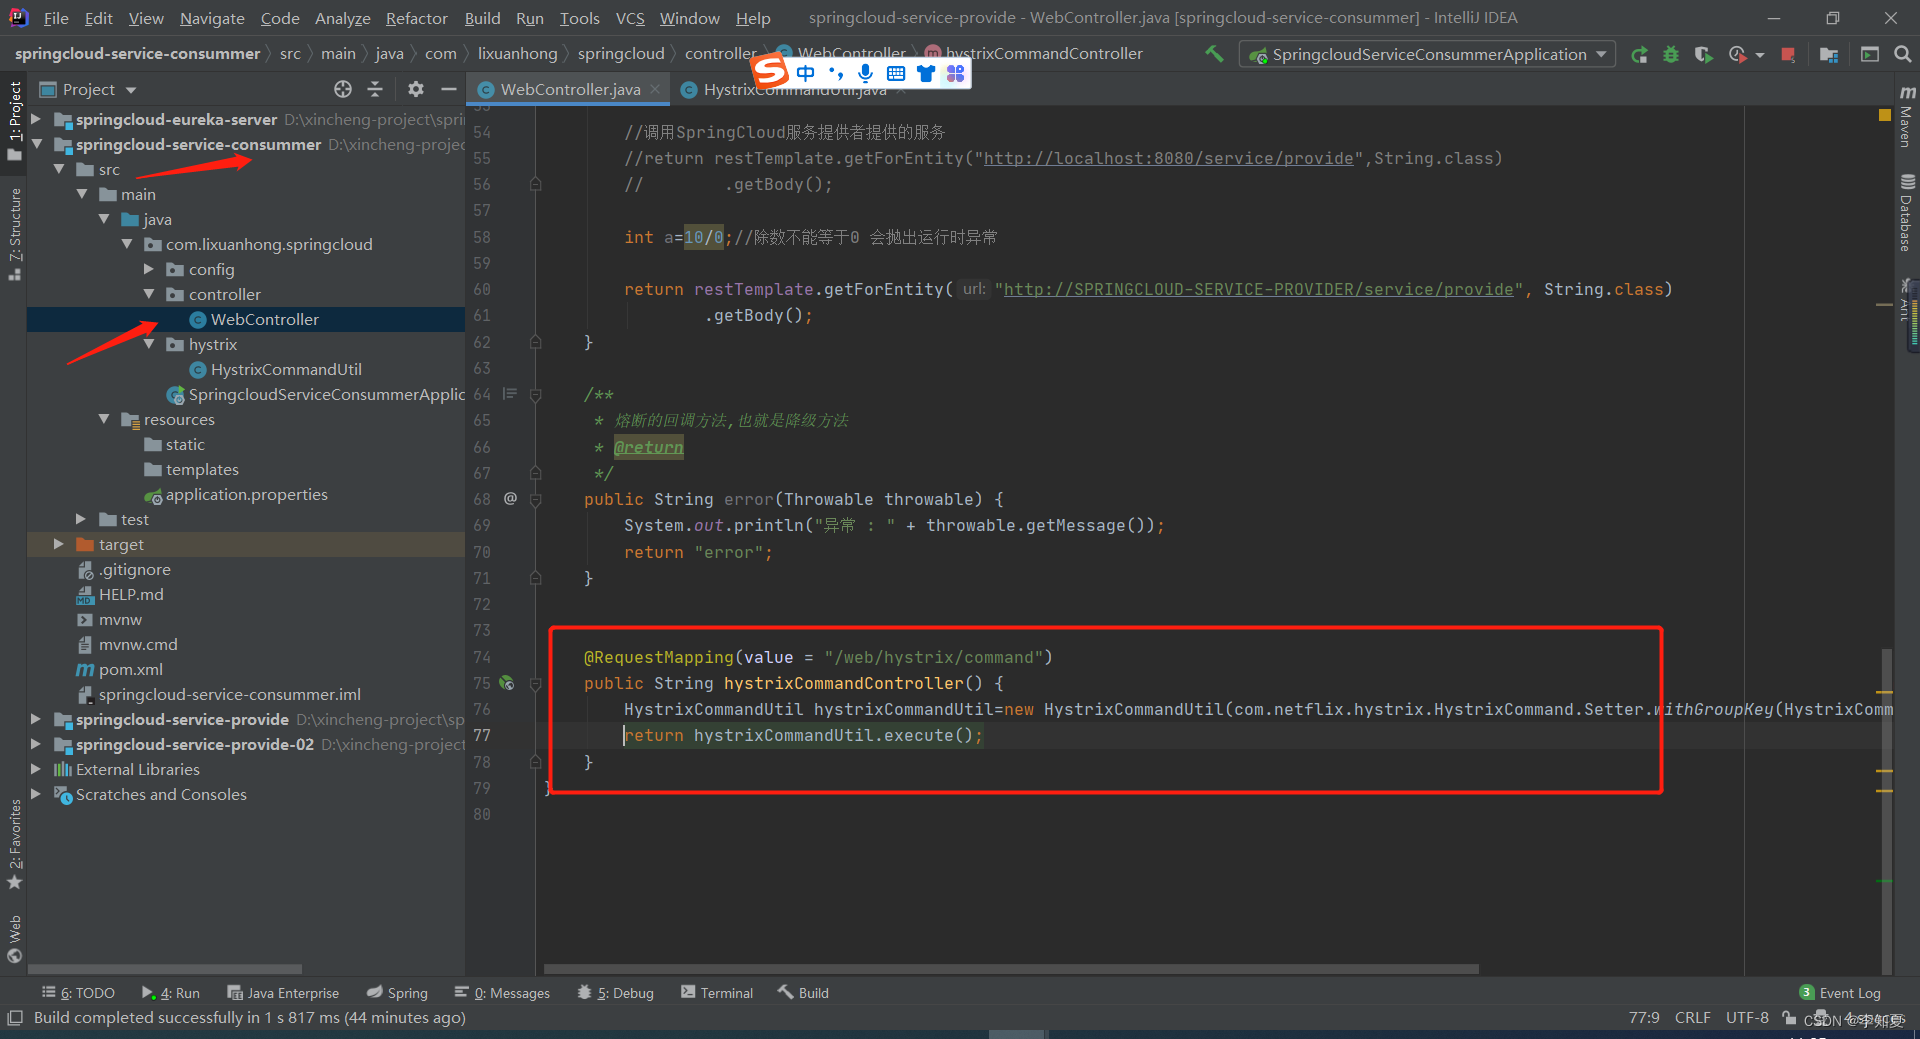Screen dimensions: 1920x1039
Task: Open the Analyze menu
Action: coord(342,18)
